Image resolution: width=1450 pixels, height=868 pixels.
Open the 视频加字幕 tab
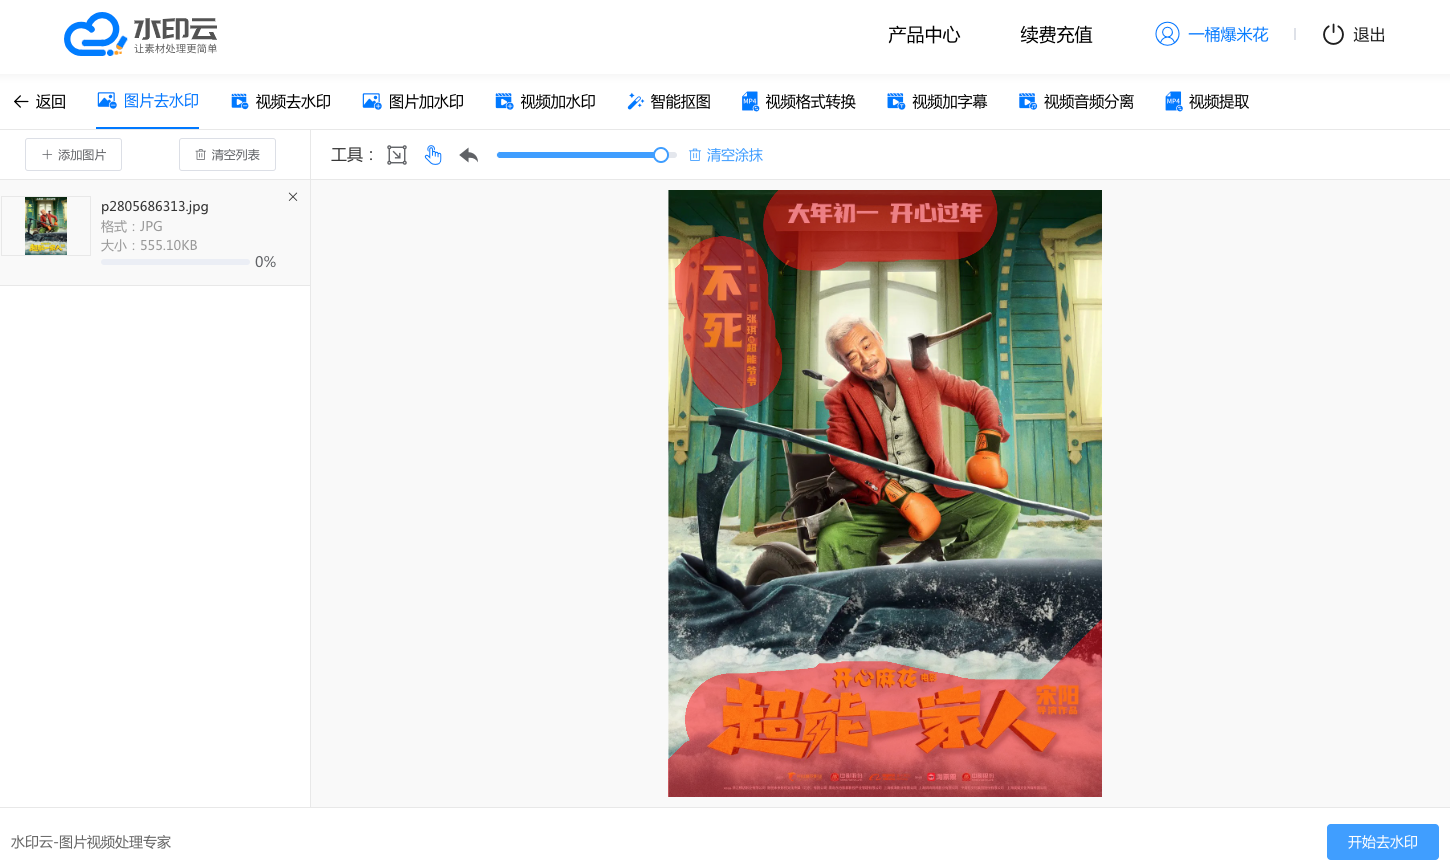point(937,102)
